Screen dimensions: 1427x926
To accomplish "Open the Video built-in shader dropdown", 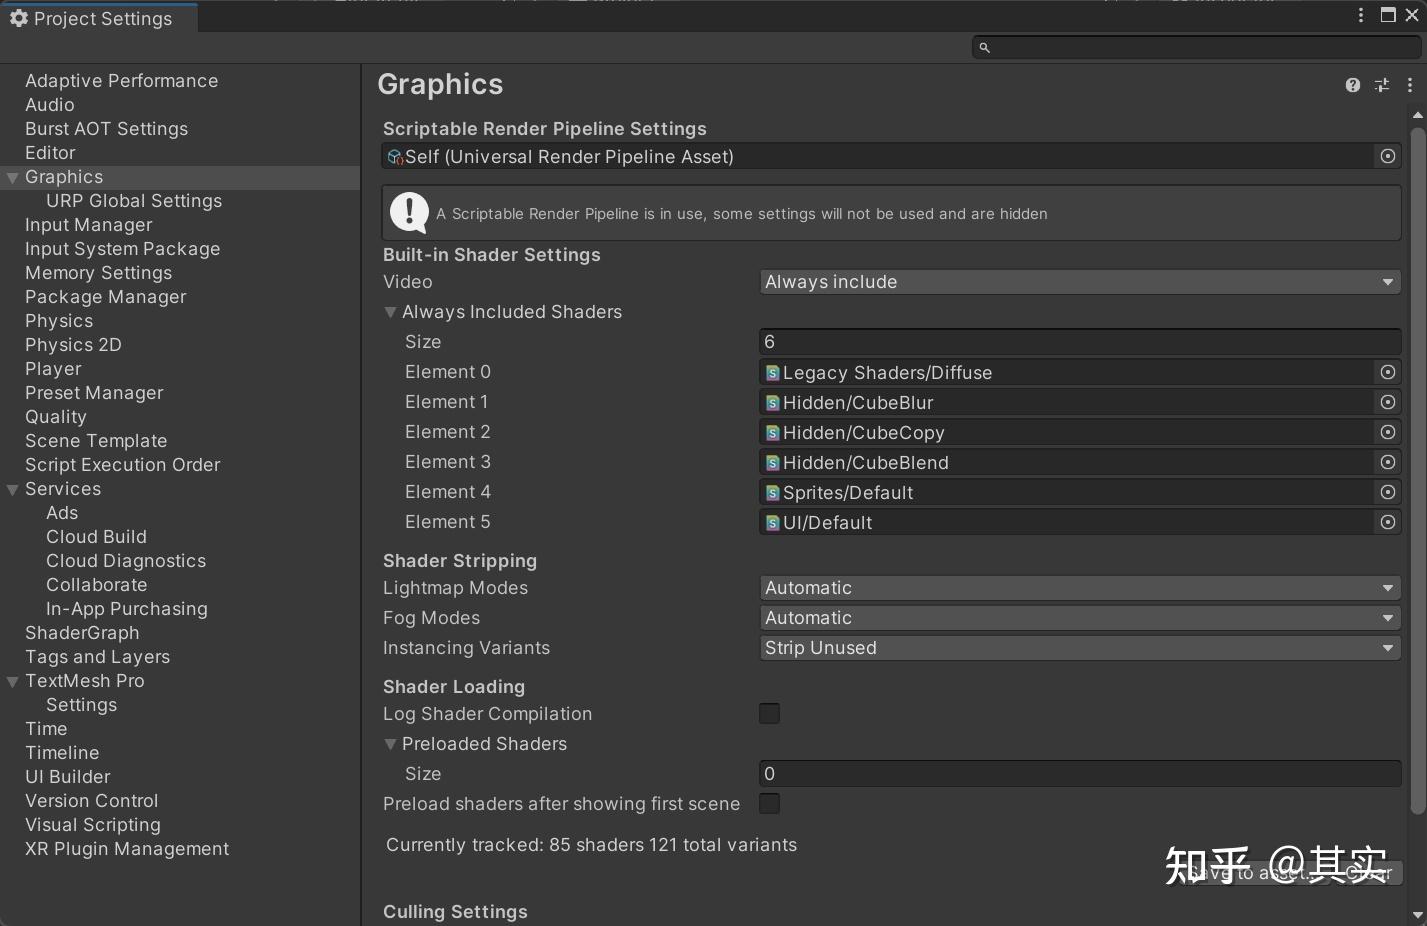I will (x=1078, y=281).
